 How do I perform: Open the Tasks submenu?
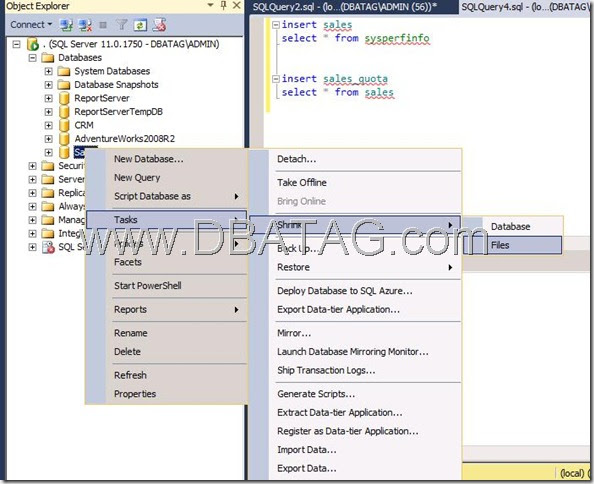click(x=167, y=220)
